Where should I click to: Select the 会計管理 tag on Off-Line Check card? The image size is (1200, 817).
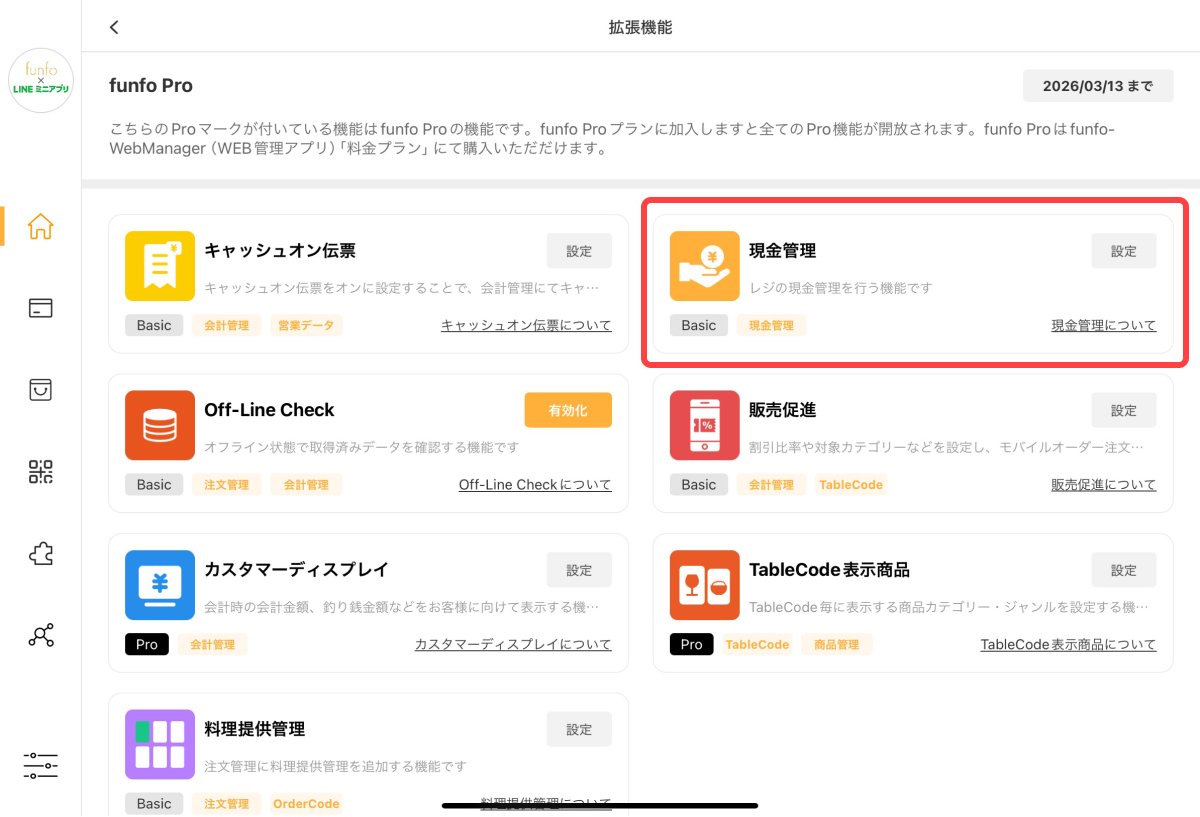[306, 485]
